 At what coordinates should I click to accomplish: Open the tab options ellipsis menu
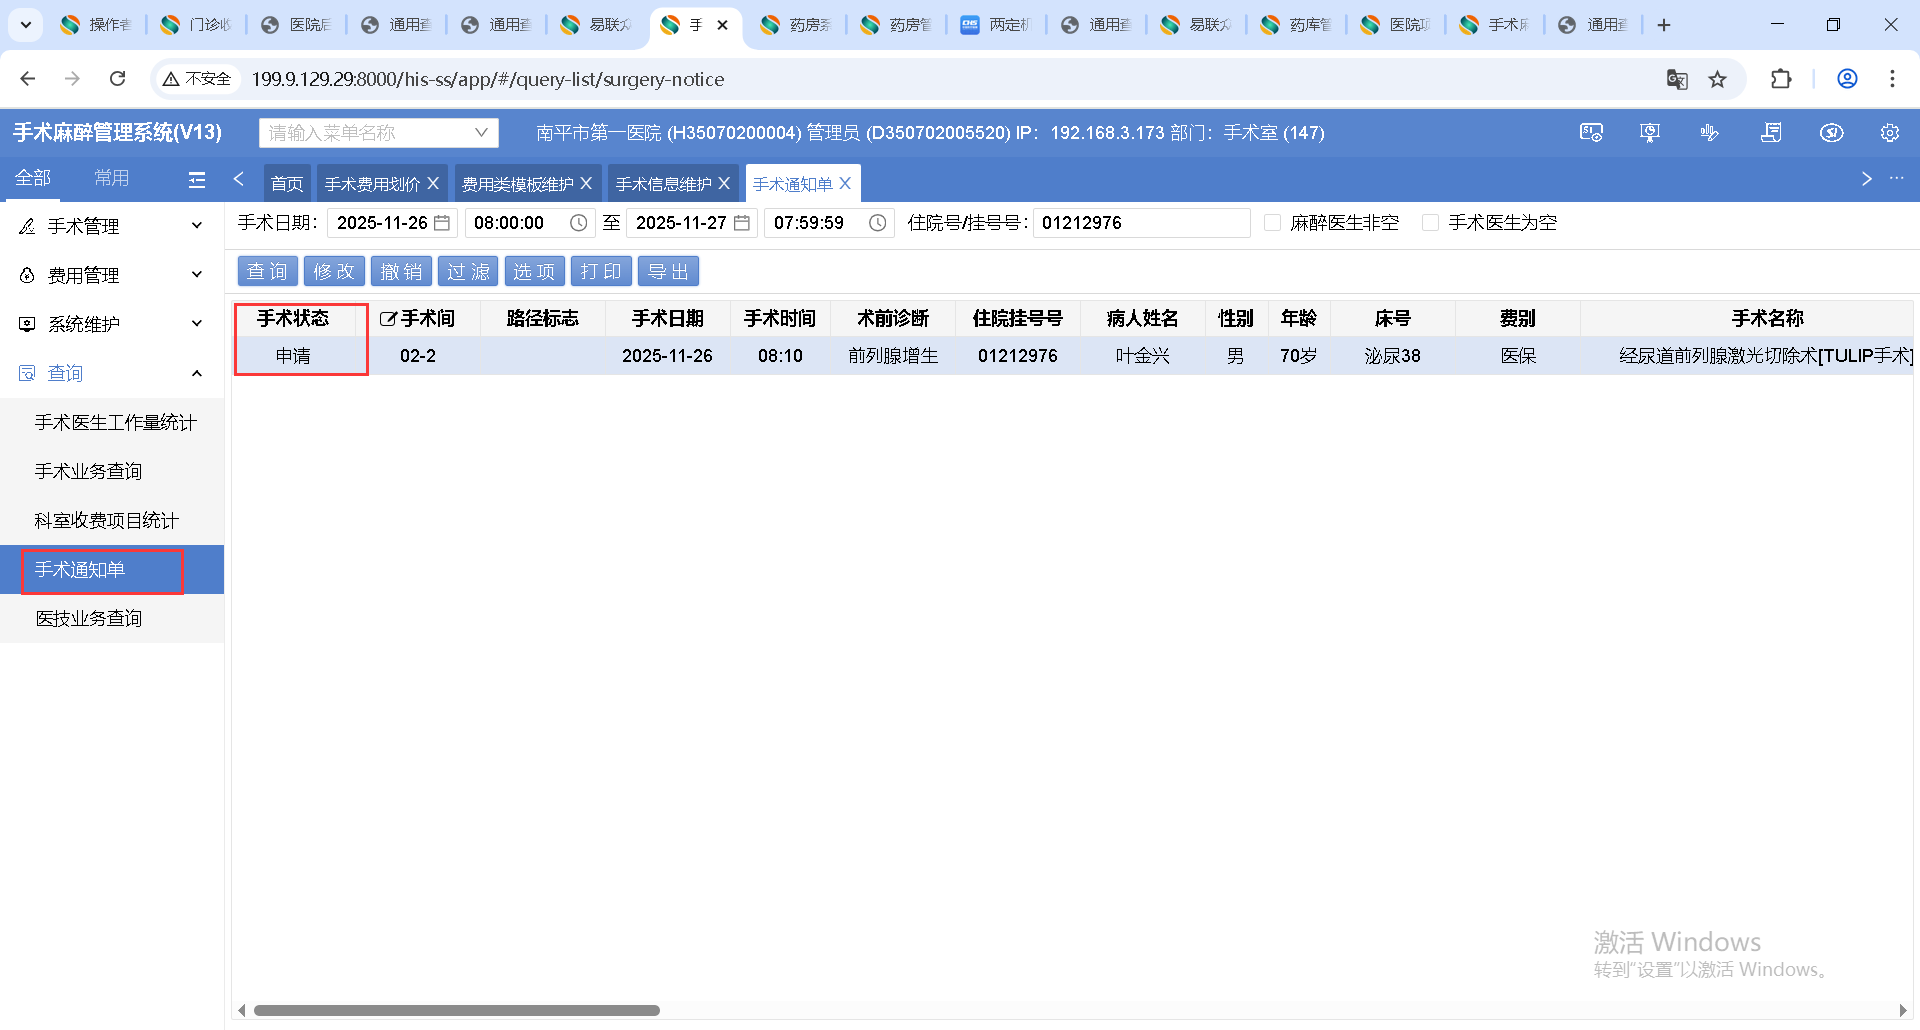coord(1897,178)
